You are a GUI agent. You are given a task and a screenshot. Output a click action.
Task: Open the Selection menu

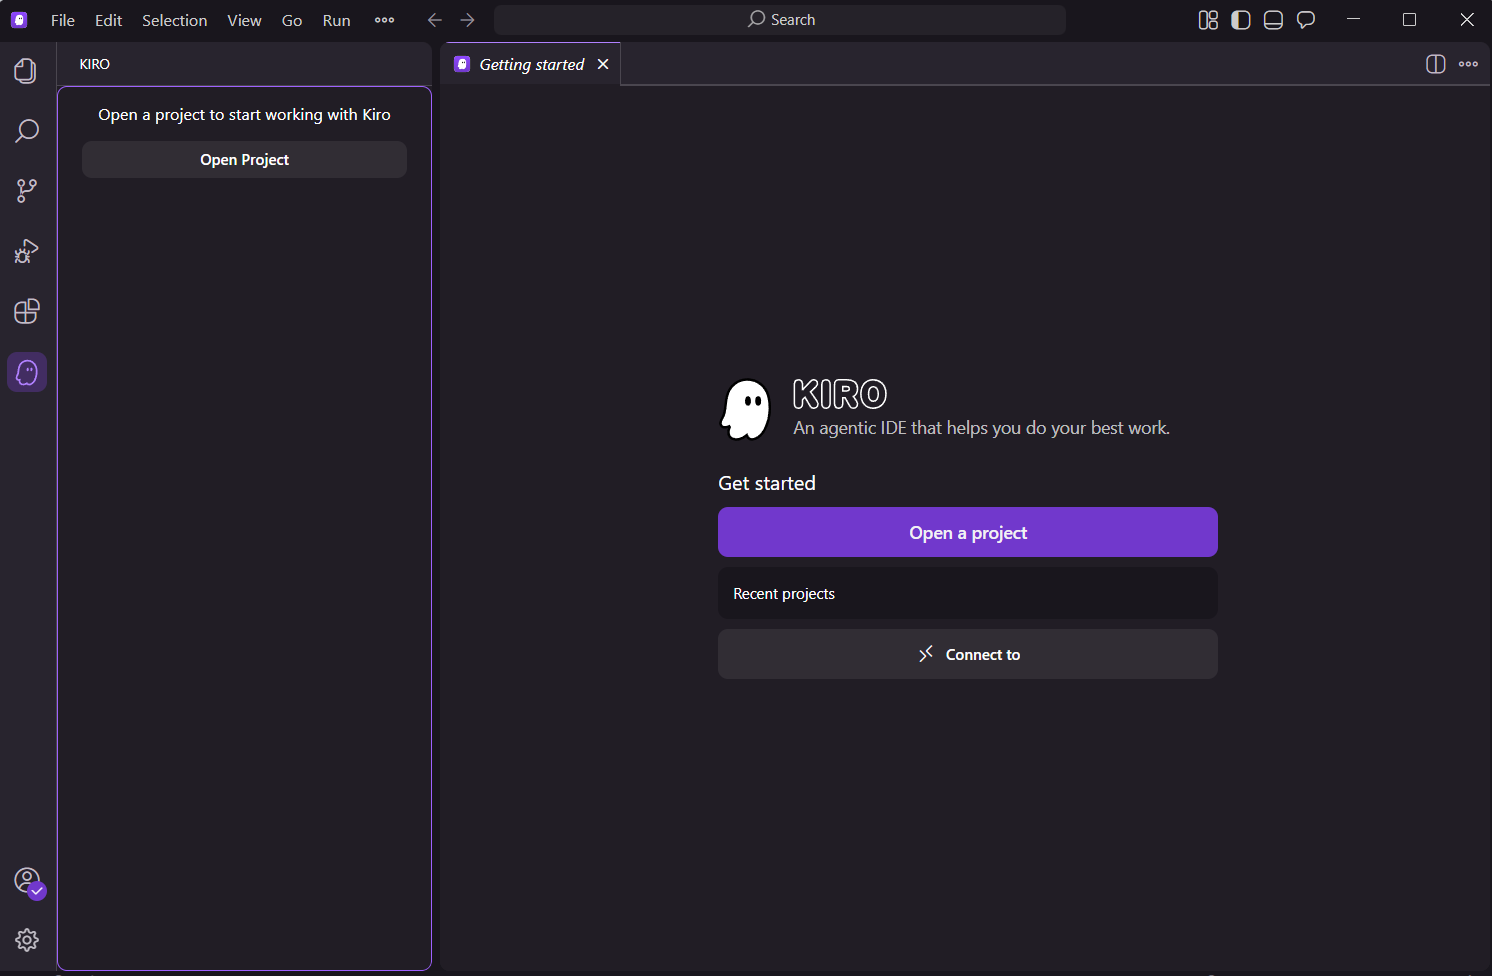click(174, 20)
